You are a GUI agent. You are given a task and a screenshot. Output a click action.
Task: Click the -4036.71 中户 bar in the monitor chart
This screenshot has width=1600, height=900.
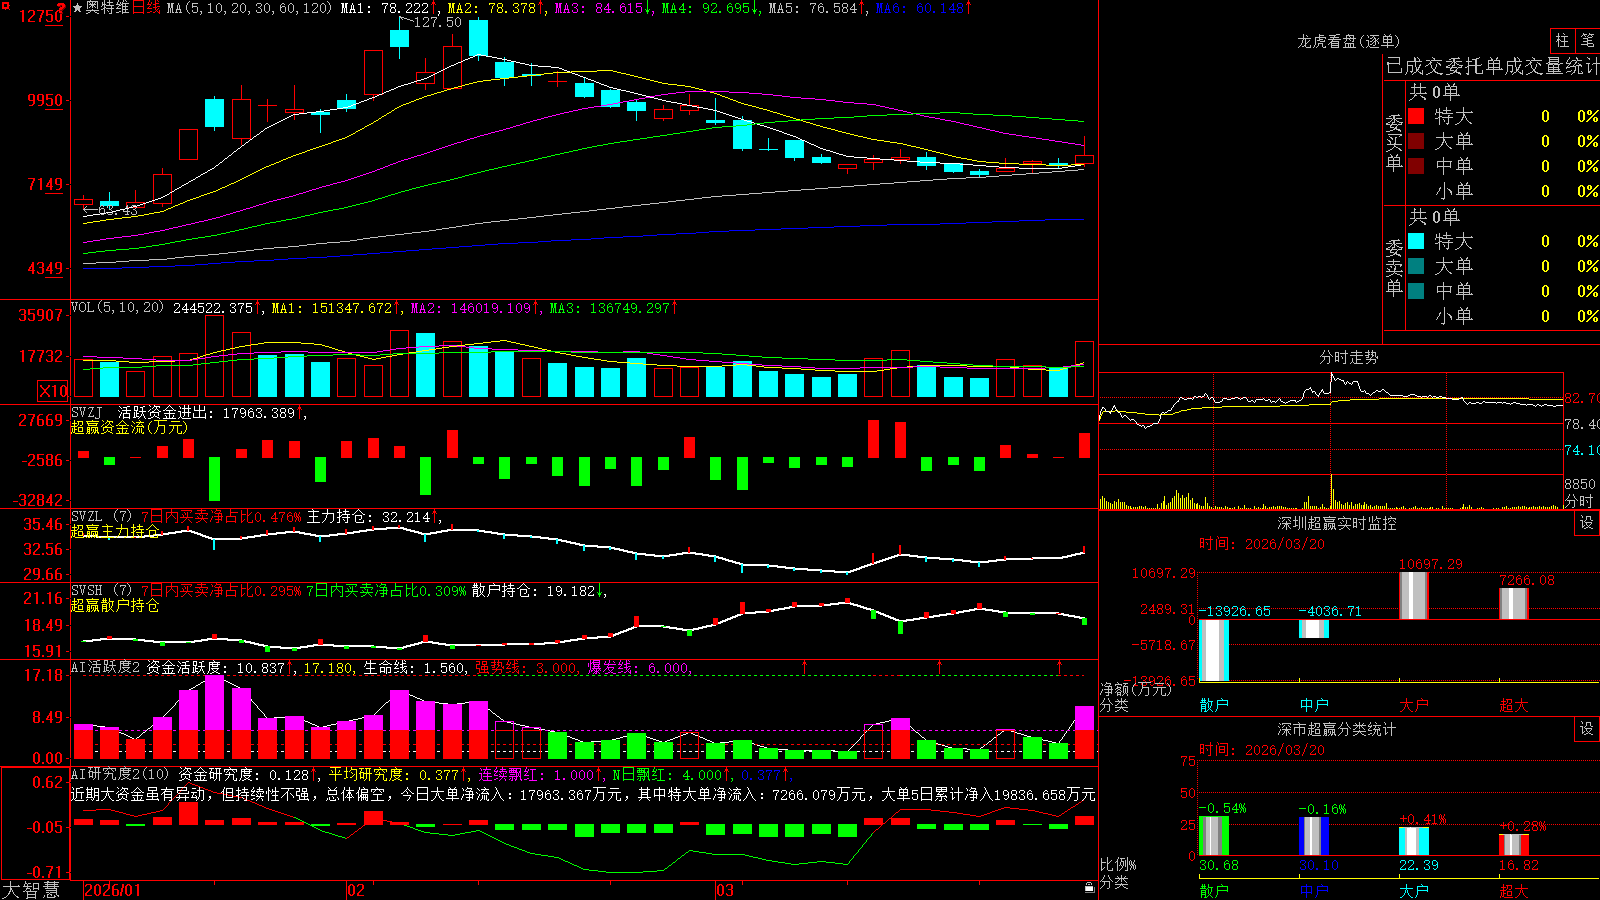1313,629
